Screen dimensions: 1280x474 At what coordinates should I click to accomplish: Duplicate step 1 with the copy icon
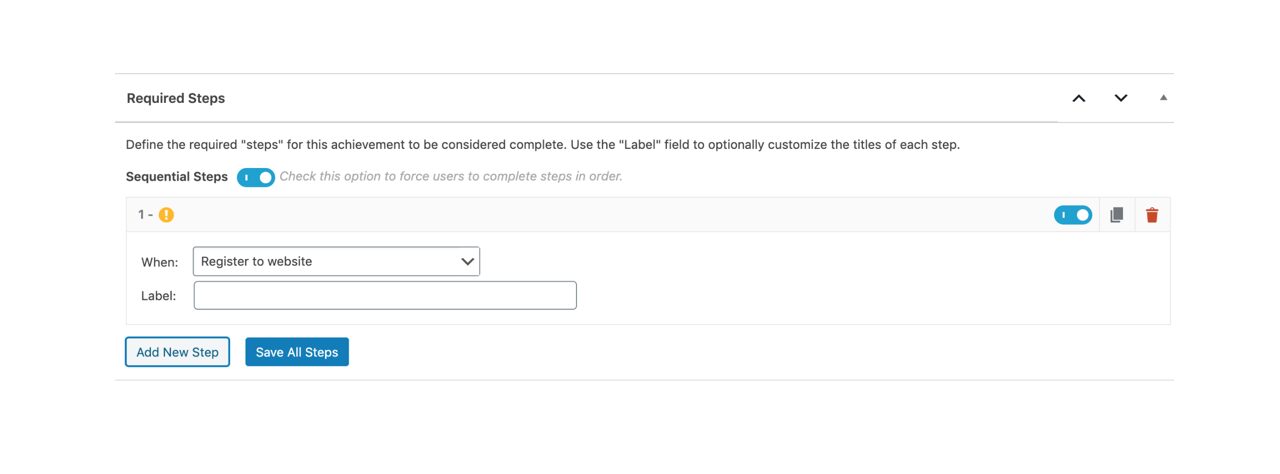click(x=1117, y=215)
